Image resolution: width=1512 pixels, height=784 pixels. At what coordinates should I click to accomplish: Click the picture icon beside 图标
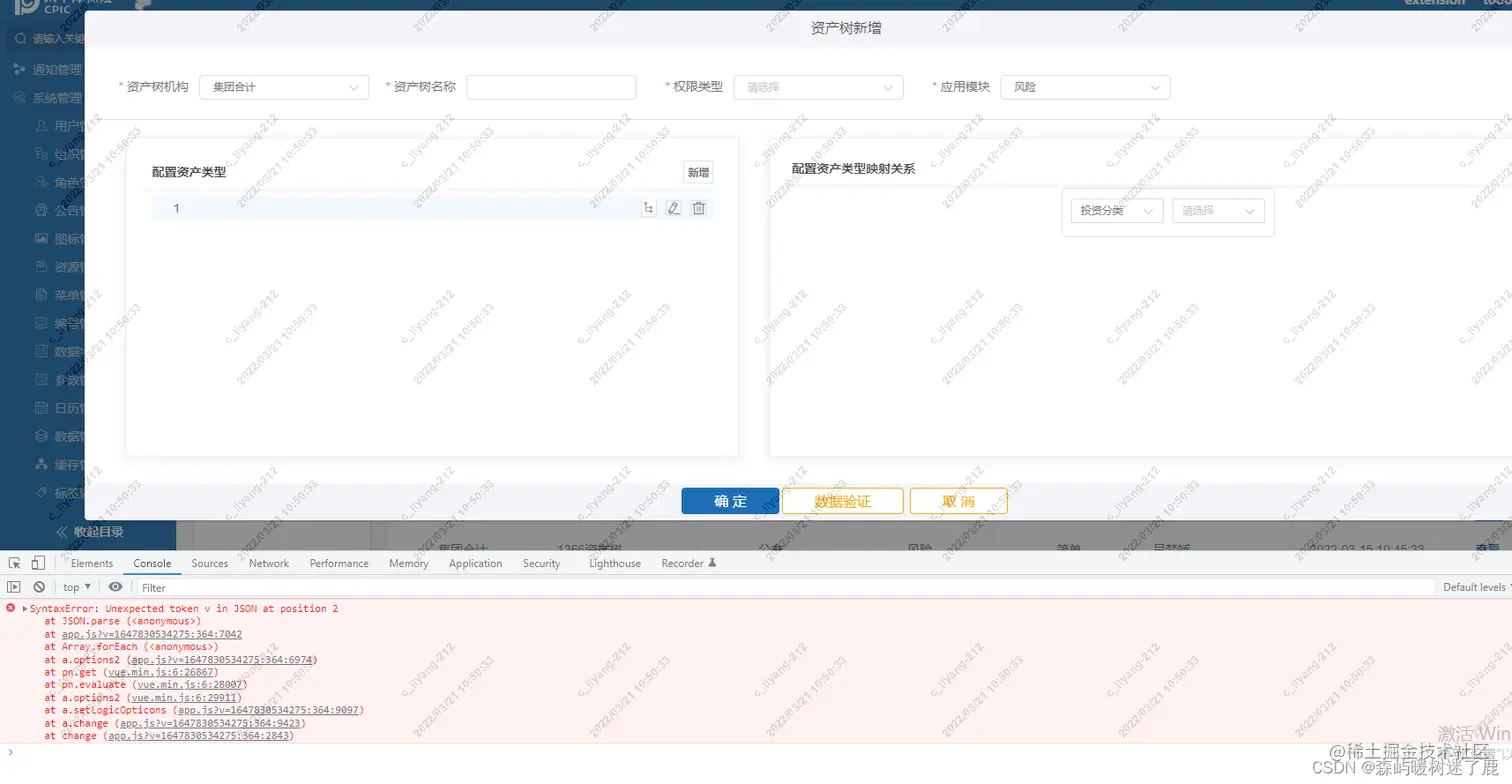[42, 239]
